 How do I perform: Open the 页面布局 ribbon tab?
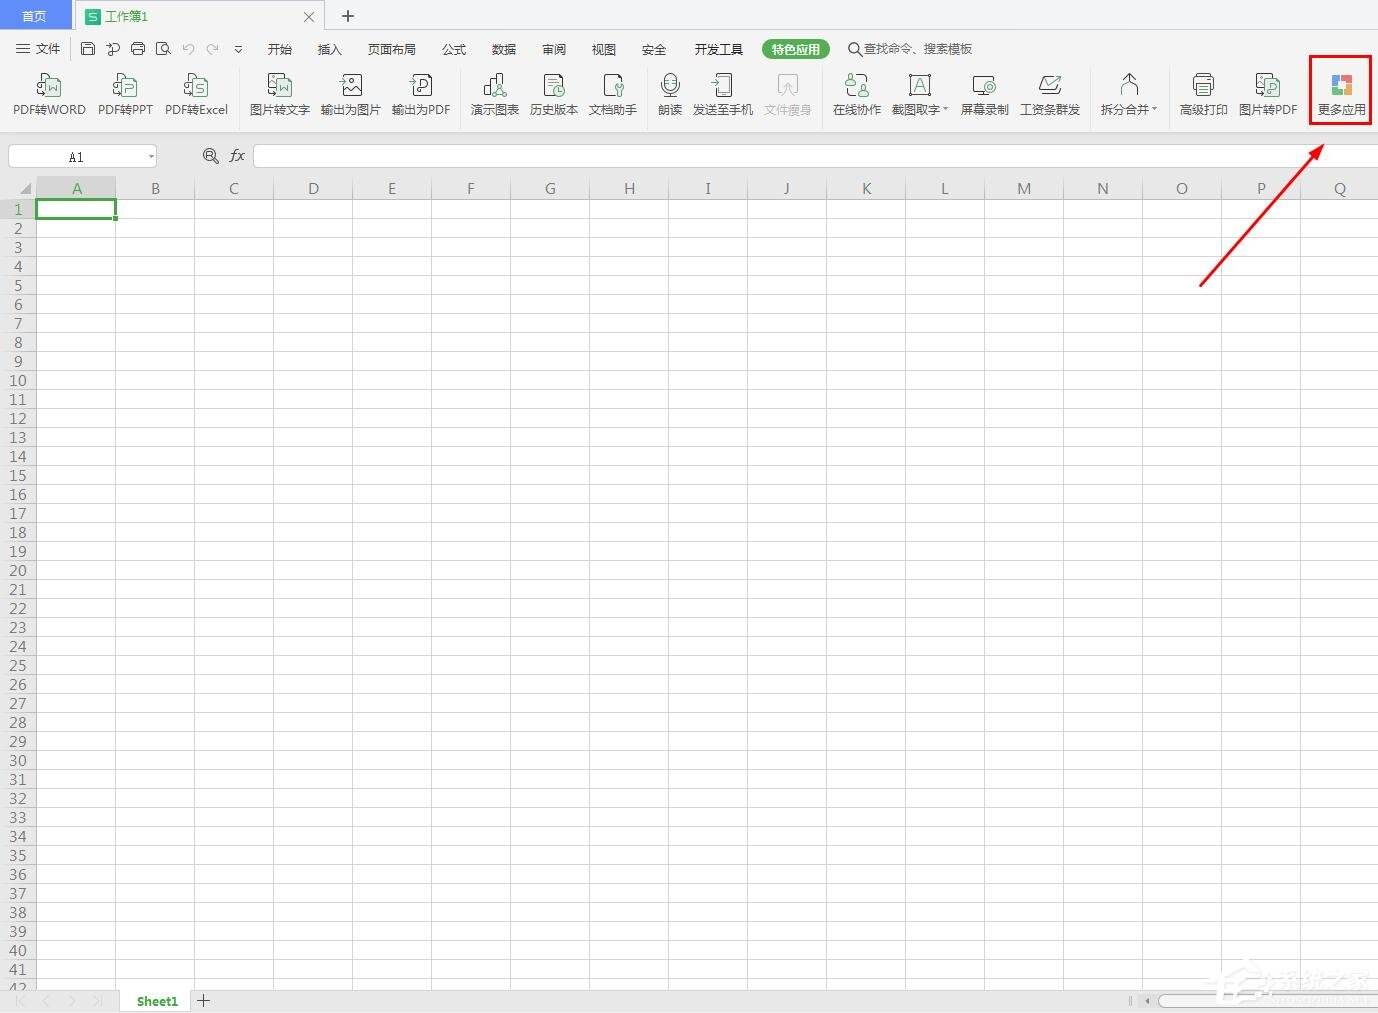coord(391,49)
